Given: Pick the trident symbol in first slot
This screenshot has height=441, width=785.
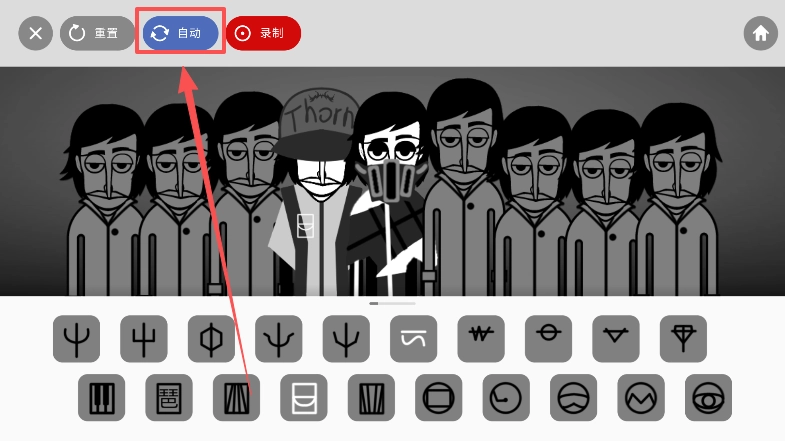Looking at the screenshot, I should tap(76, 339).
